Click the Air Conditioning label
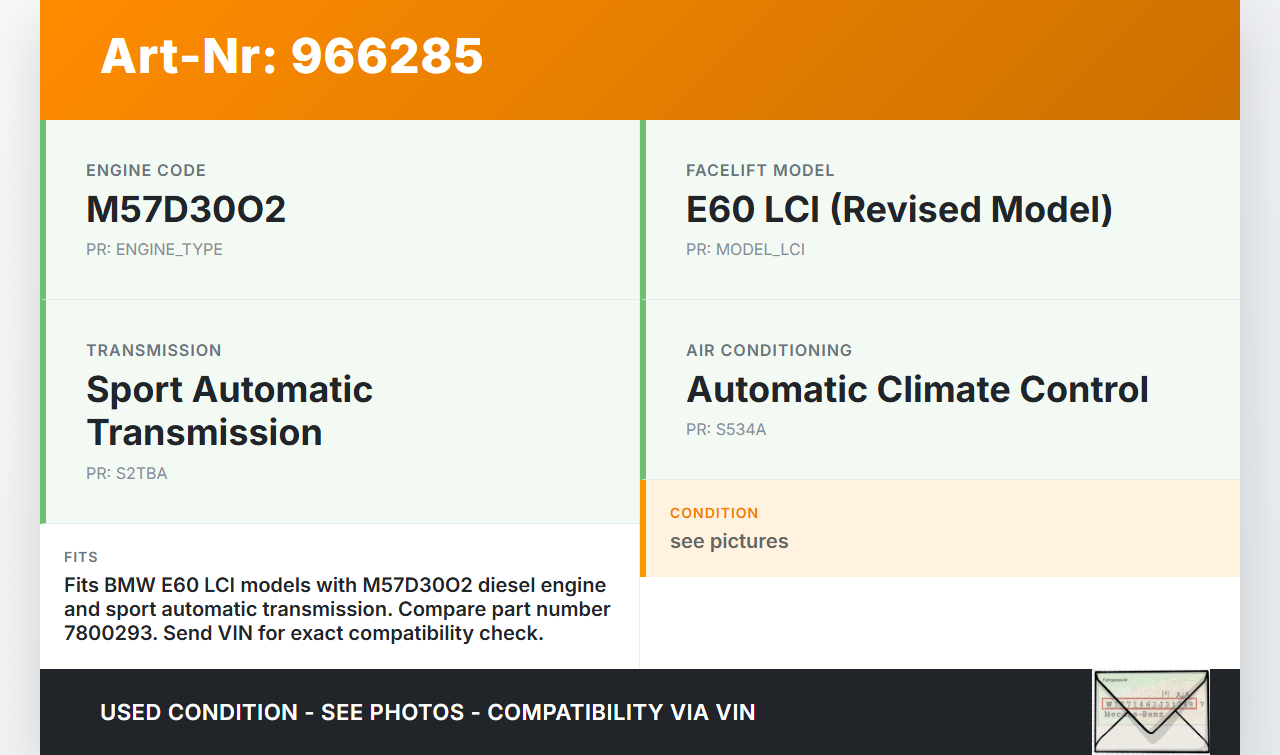The image size is (1280, 755). pos(769,351)
